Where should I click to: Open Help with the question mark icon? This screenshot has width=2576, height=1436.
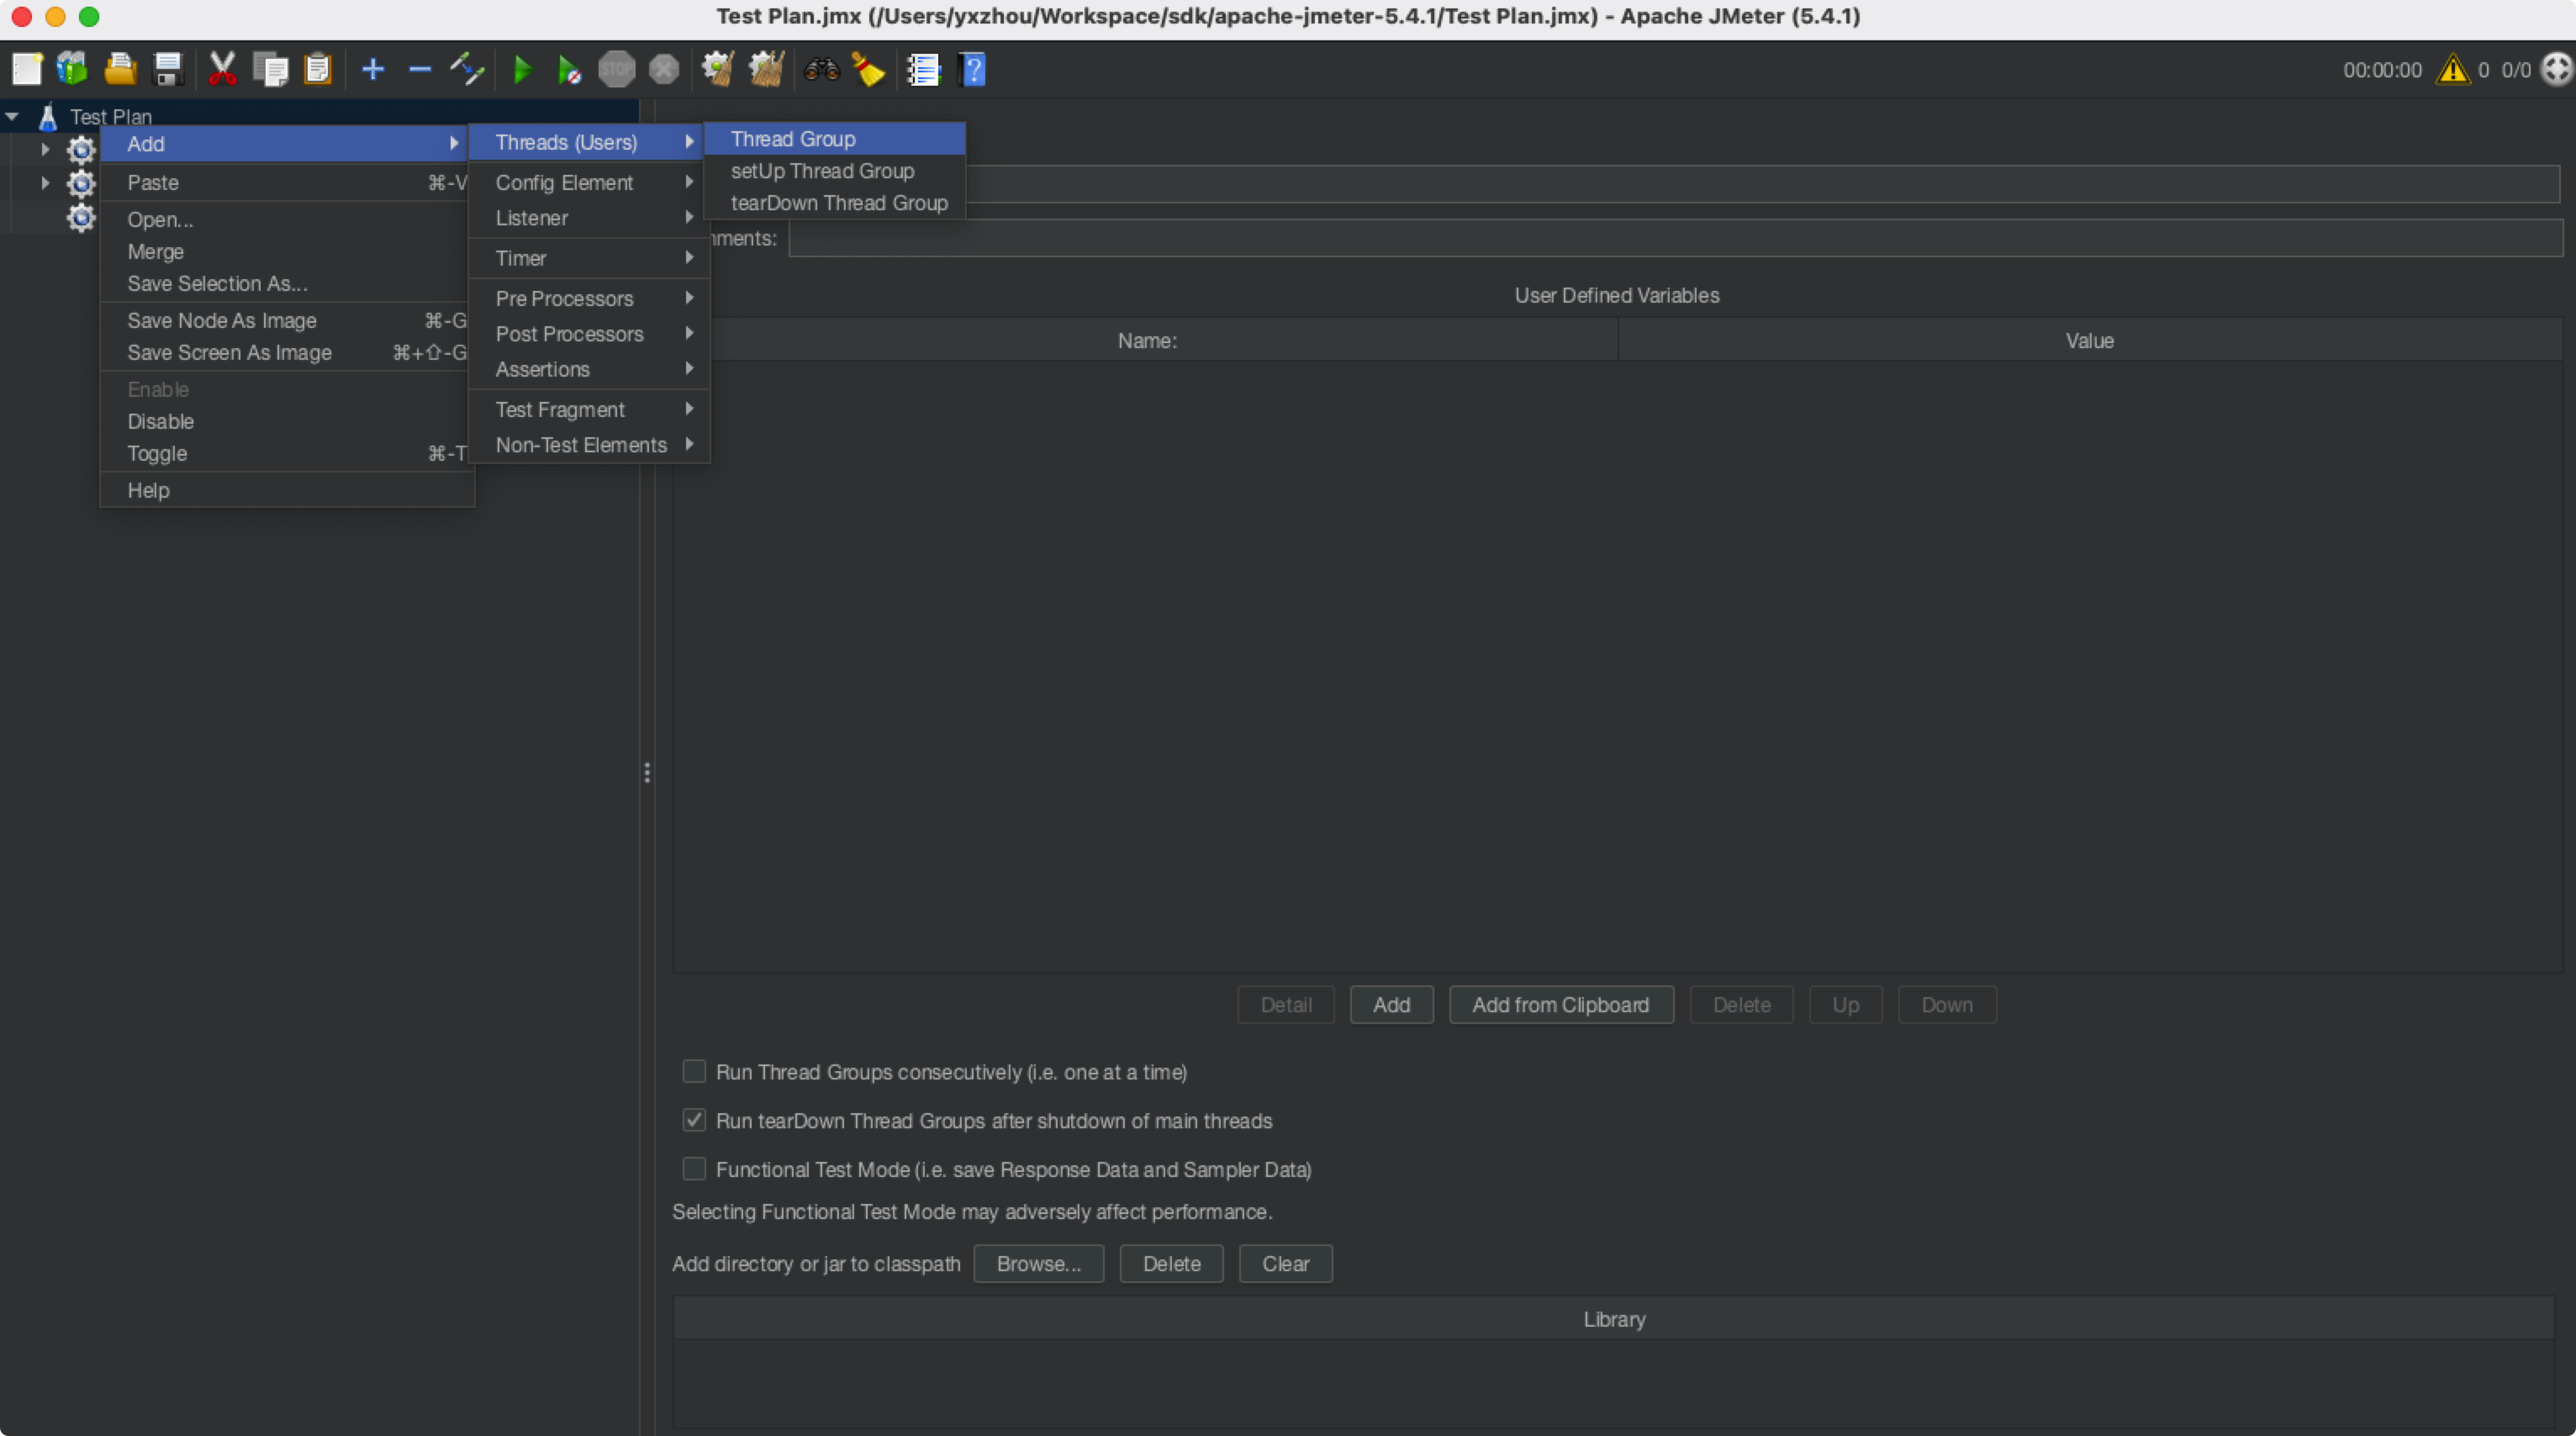pos(972,69)
